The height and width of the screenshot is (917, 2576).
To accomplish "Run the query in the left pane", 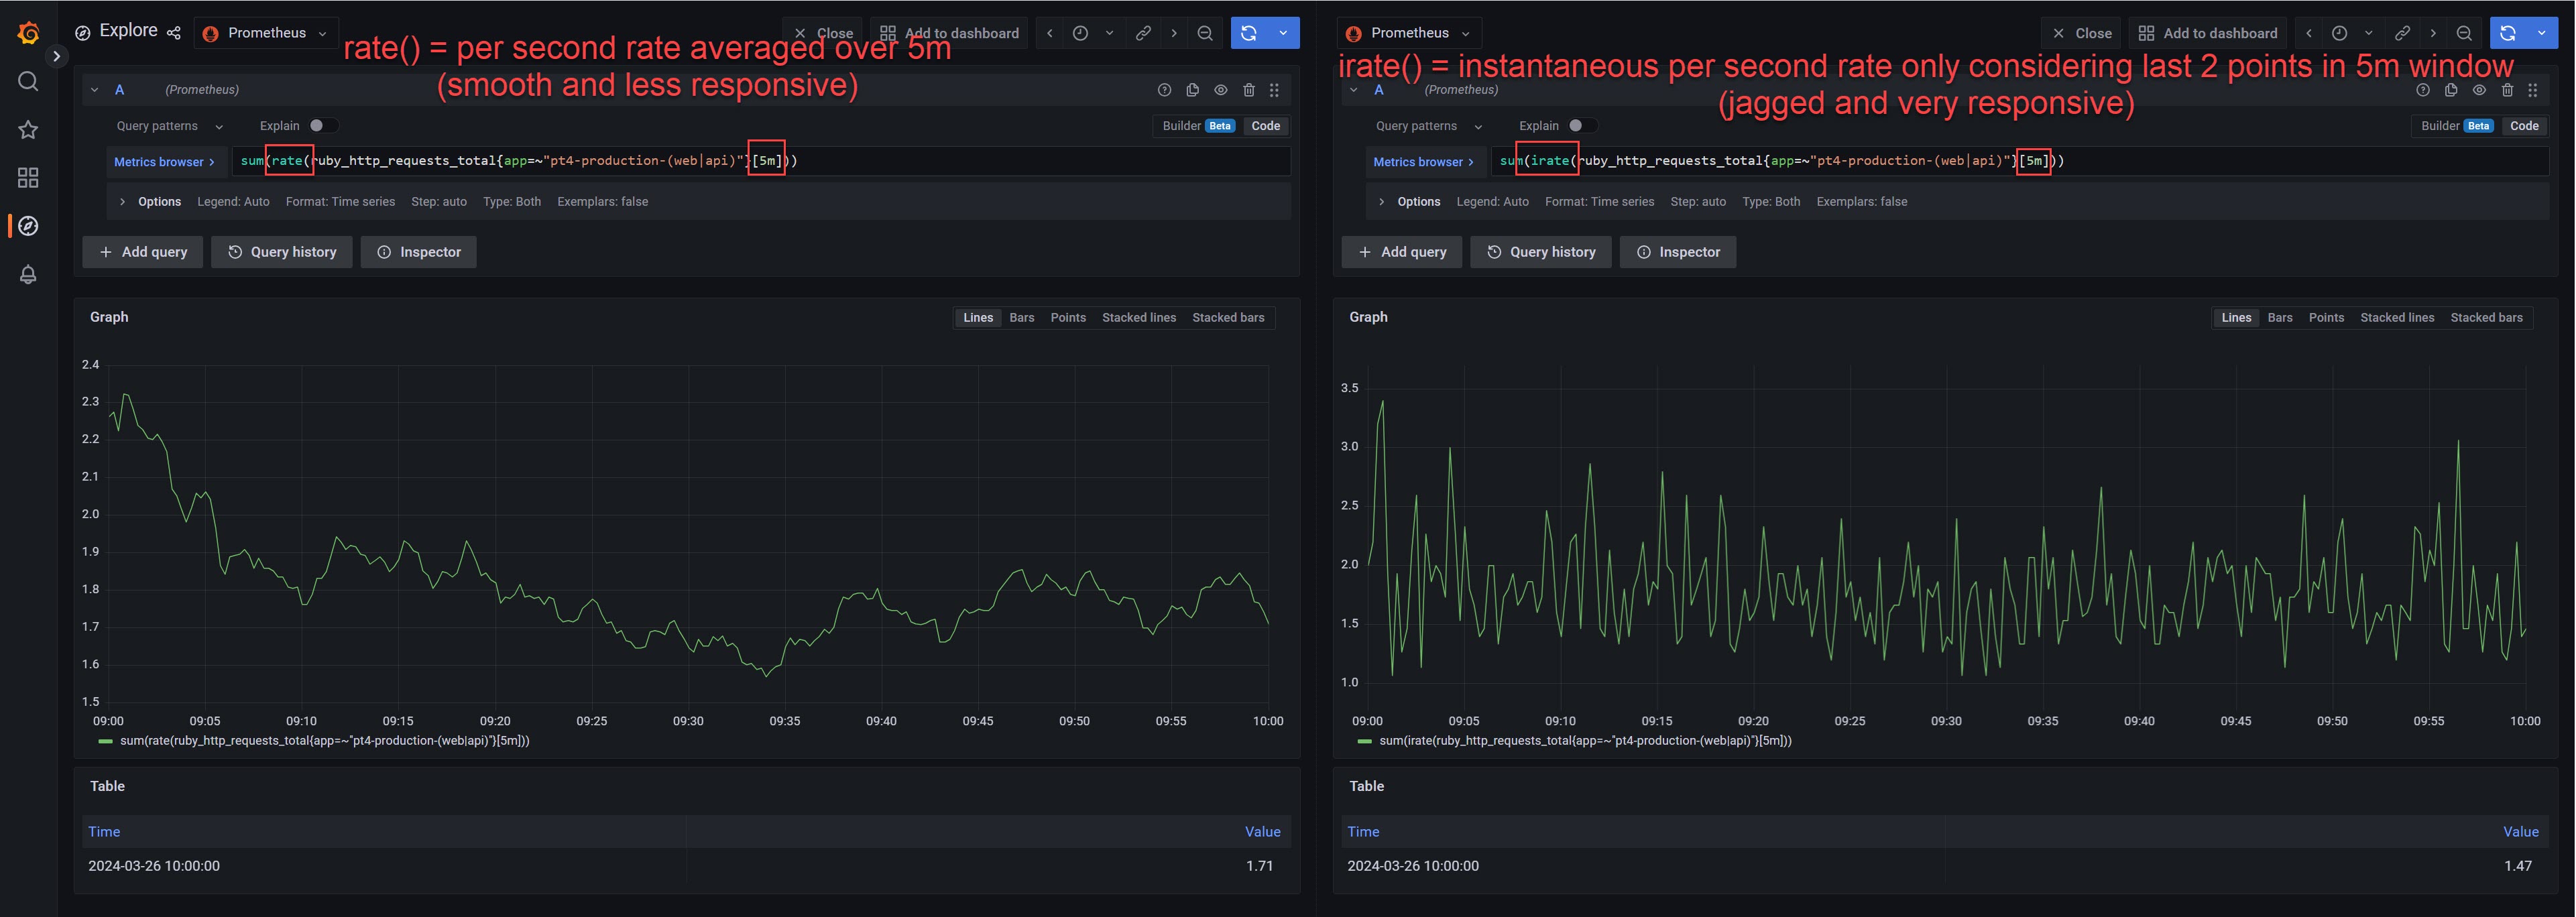I will click(1249, 33).
